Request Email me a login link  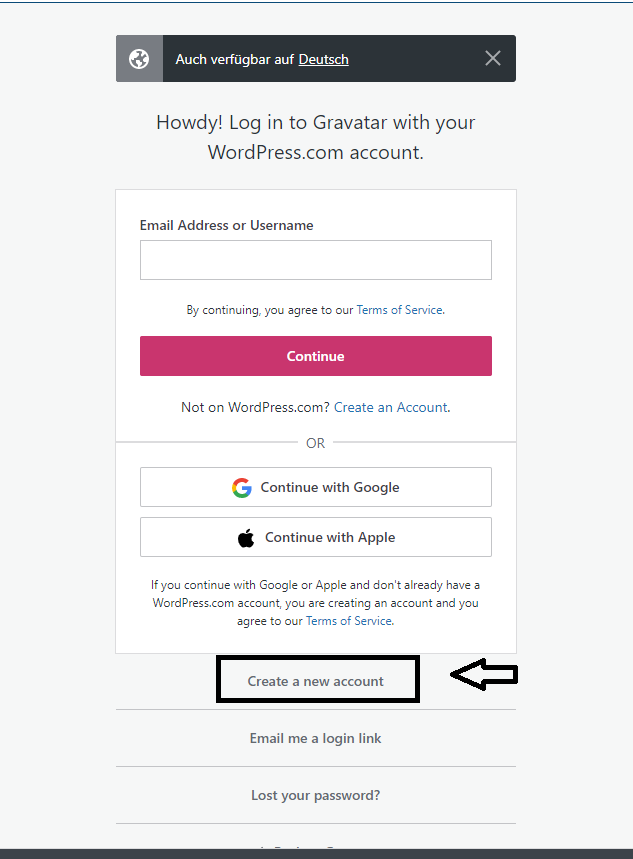tap(315, 738)
